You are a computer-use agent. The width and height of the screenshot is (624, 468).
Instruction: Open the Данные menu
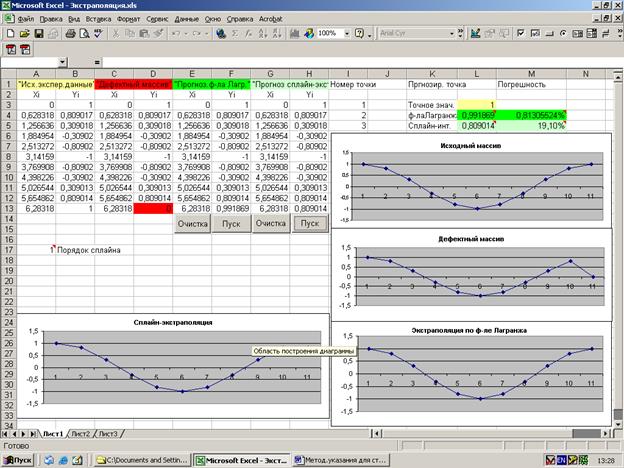click(x=185, y=19)
